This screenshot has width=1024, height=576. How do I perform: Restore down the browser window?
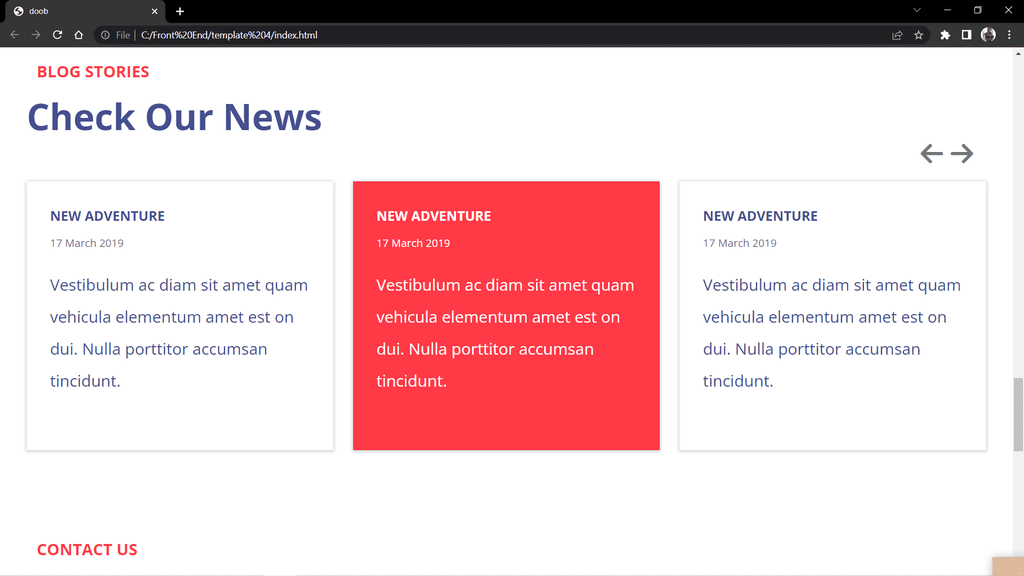978,10
